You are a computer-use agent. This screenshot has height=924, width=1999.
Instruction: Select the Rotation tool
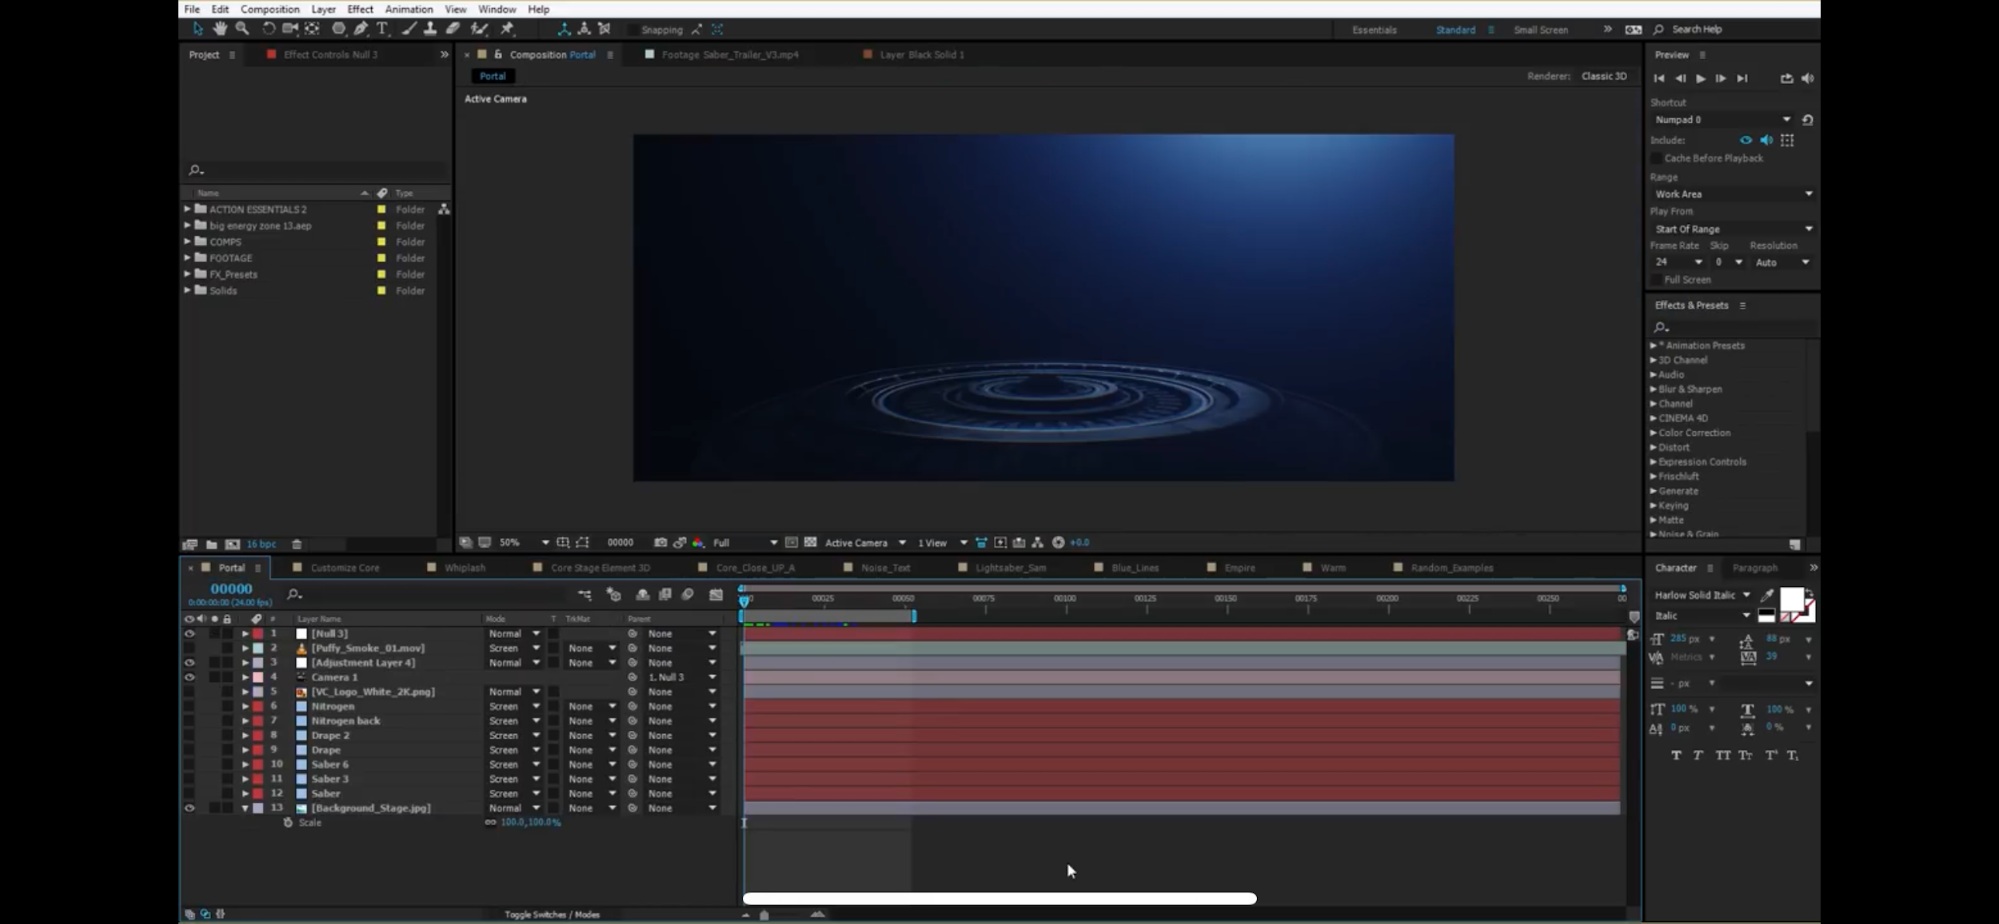[268, 29]
